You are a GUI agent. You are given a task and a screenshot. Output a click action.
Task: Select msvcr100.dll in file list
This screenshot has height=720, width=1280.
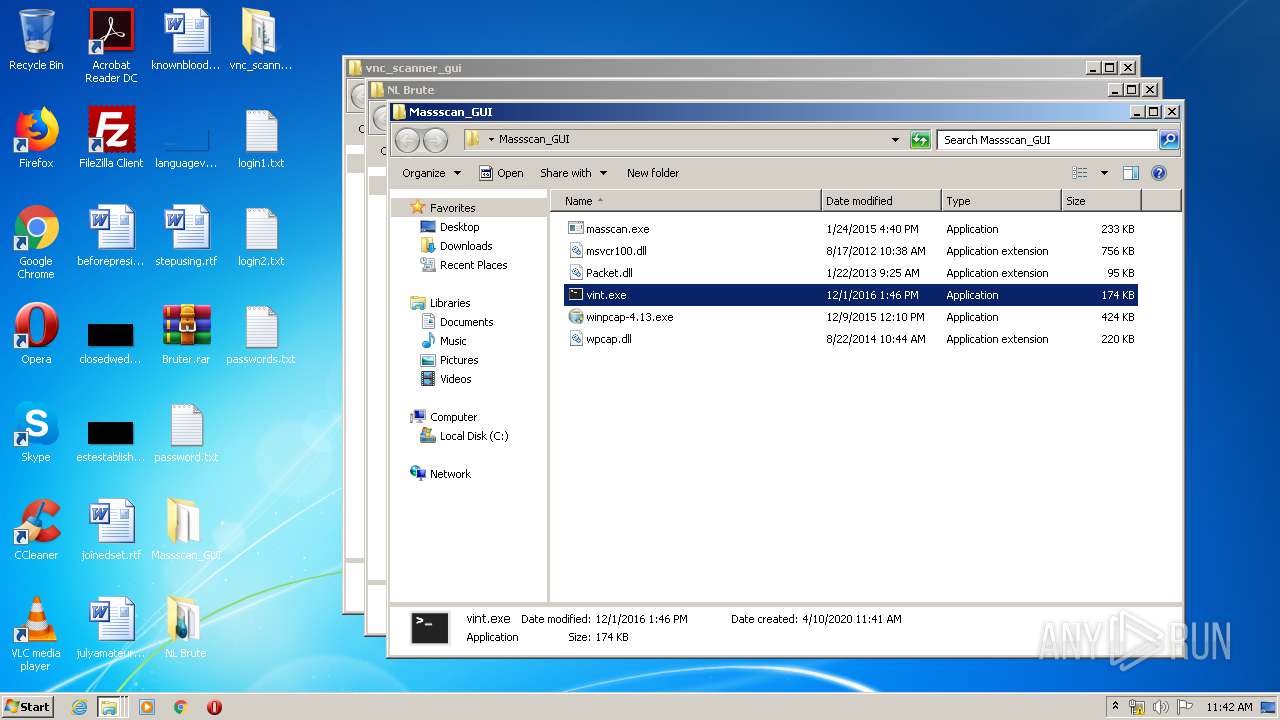pyautogui.click(x=851, y=251)
